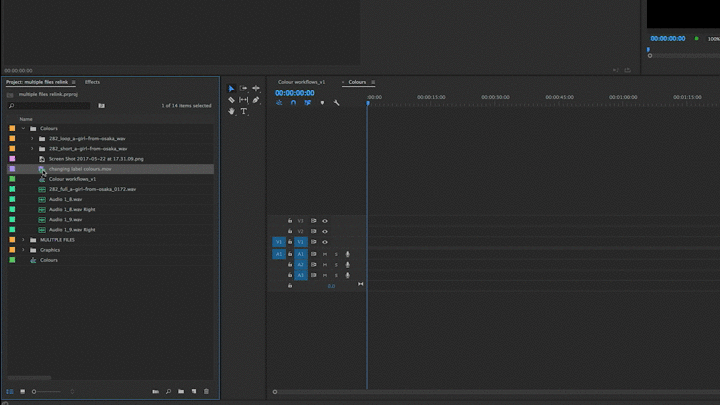Choose the Type tool
Screen dimensions: 720x405
(x=243, y=111)
